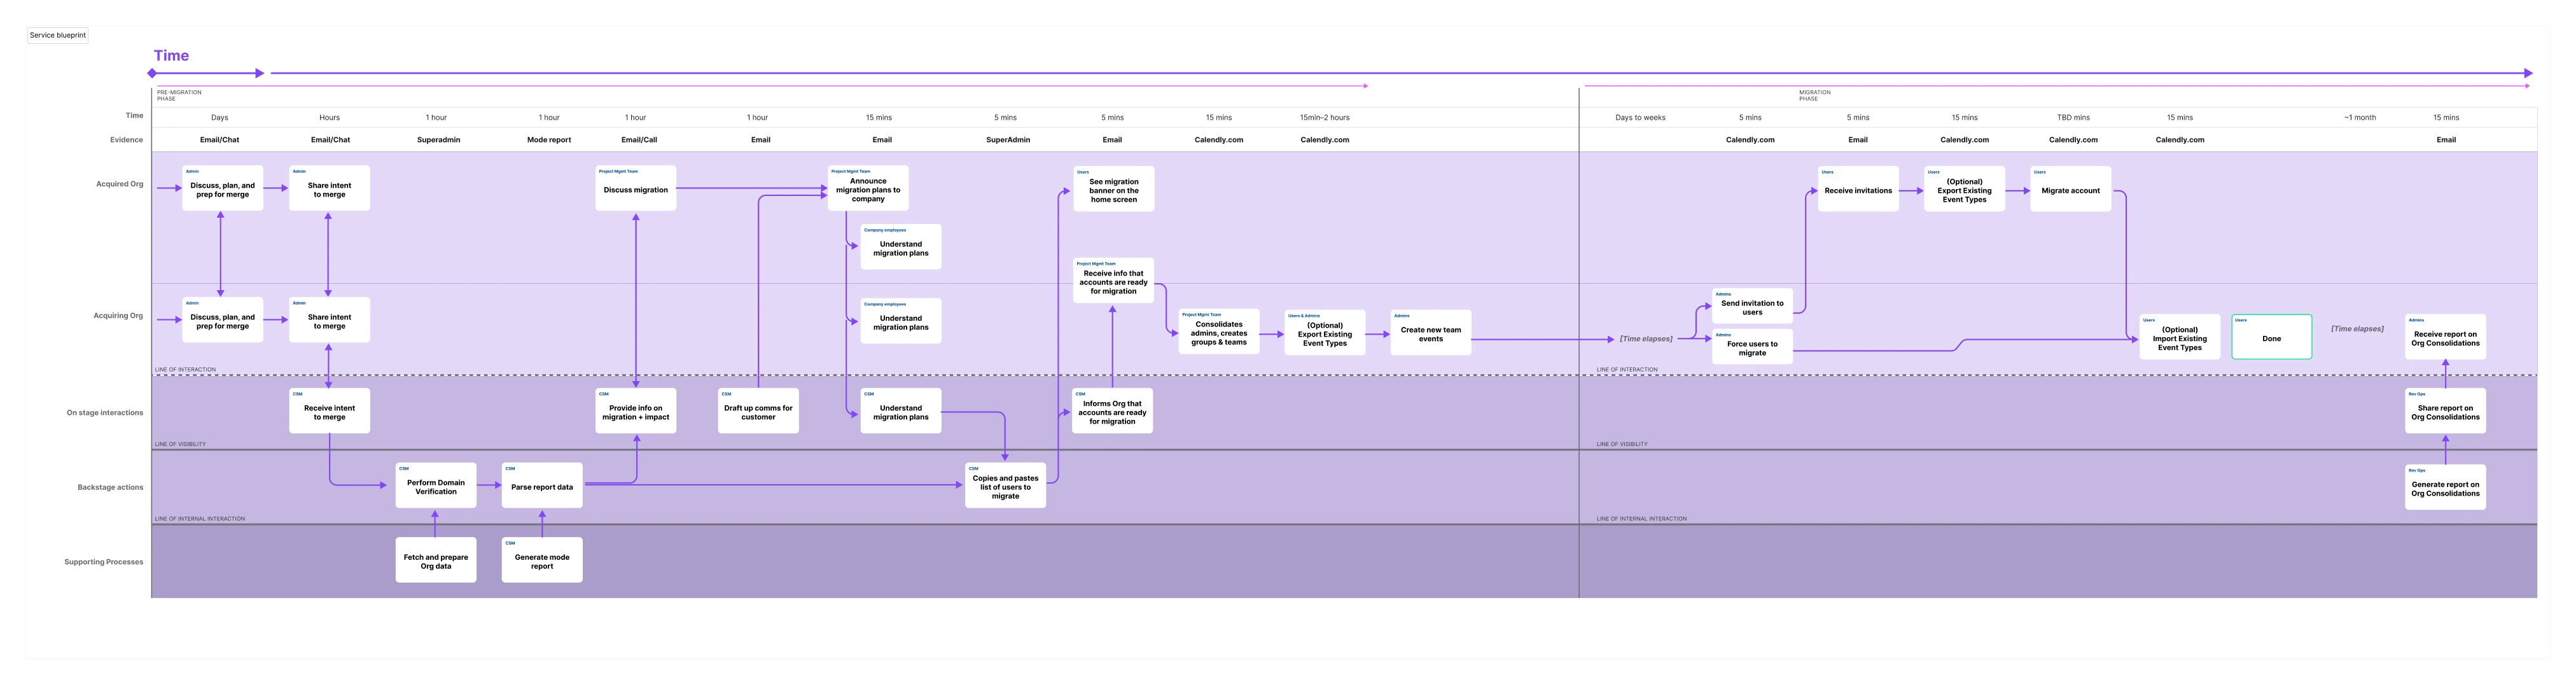Screen dimensions: 2576x684
Task: Click the Backstage actions row label
Action: (x=110, y=488)
